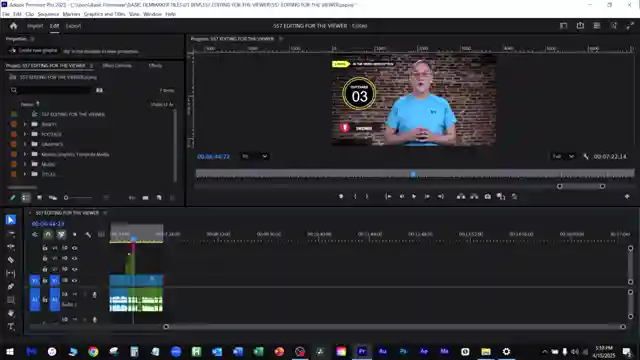
Task: Click Create new graphic in Properties
Action: 34,51
